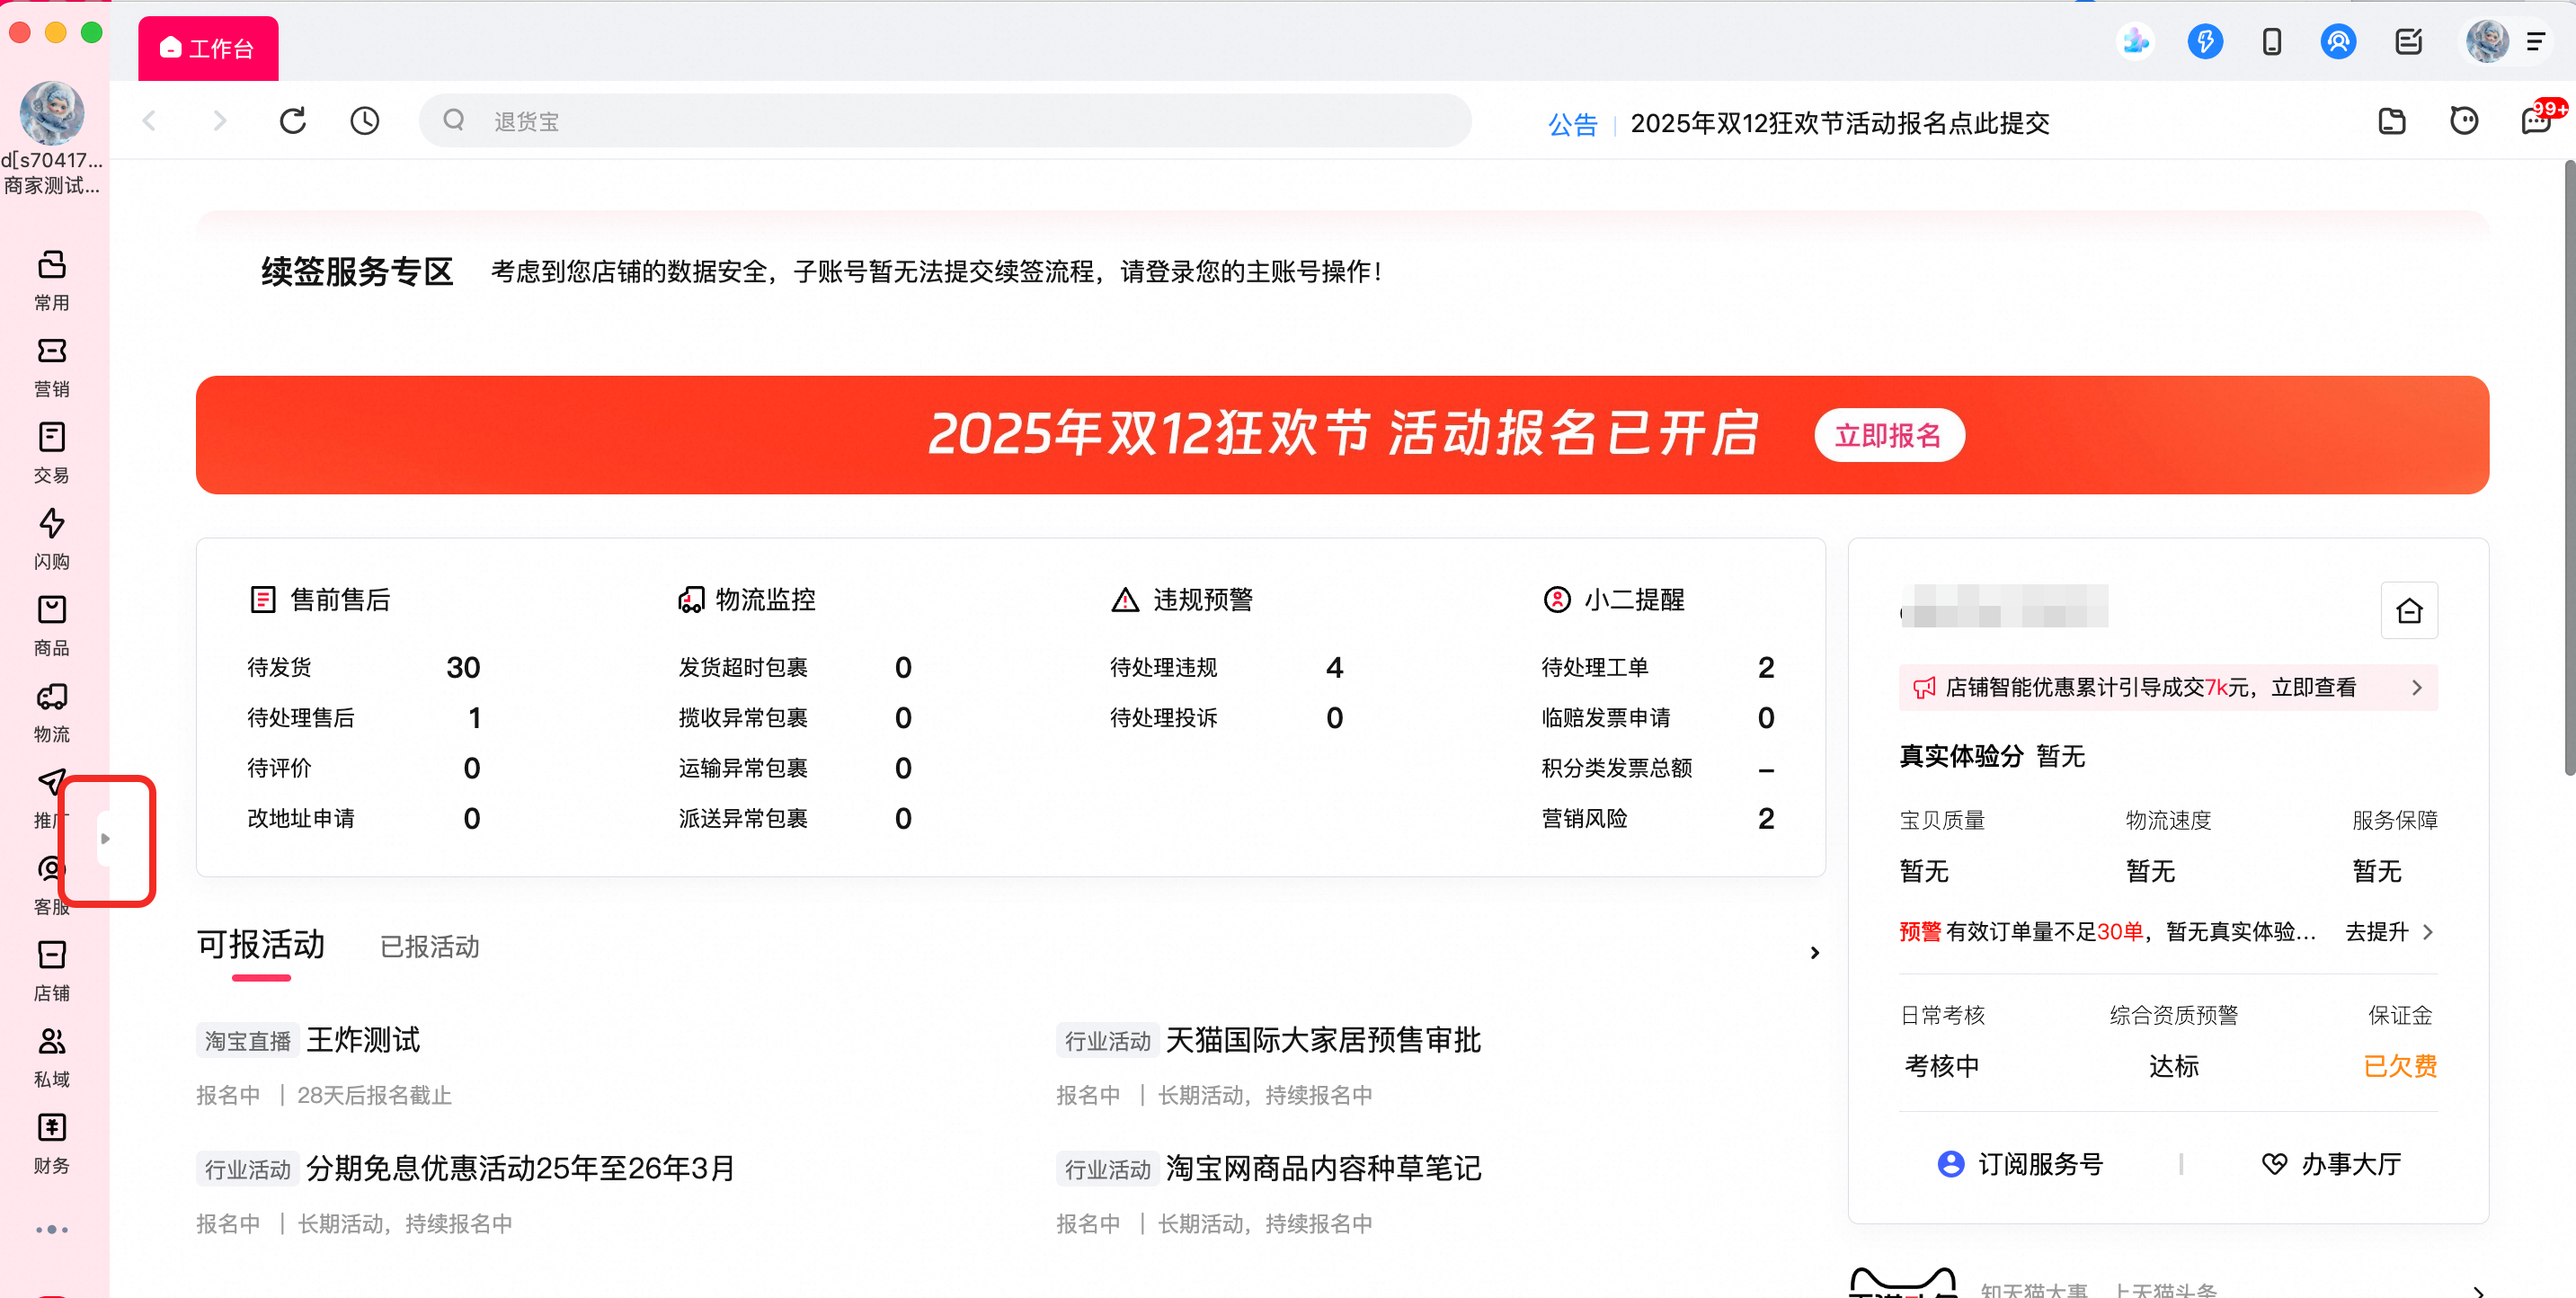Open 待处理售后 row
This screenshot has height=1298, width=2576.
363,717
